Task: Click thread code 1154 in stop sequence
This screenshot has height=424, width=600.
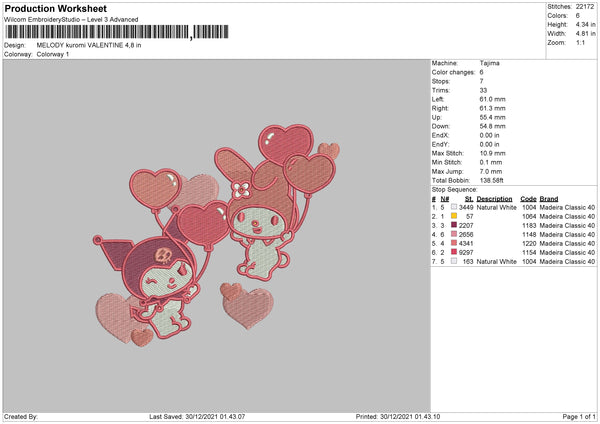Action: point(529,252)
